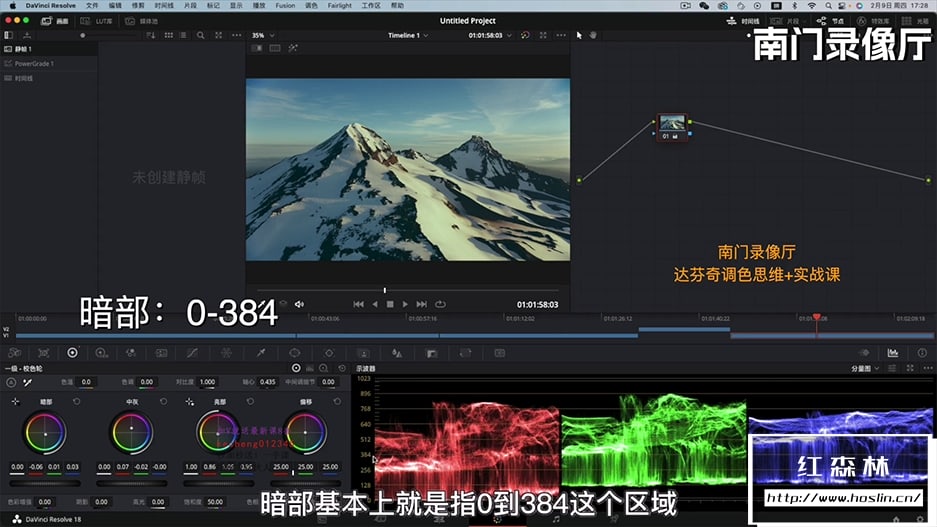The width and height of the screenshot is (937, 527).
Task: Open the viewer three-dot options menu
Action: (x=561, y=35)
